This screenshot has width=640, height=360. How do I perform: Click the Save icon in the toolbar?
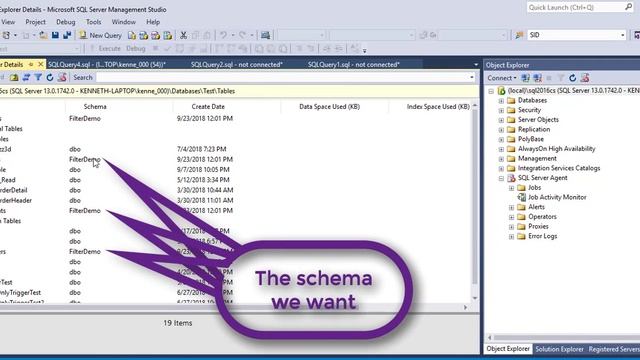(x=55, y=36)
